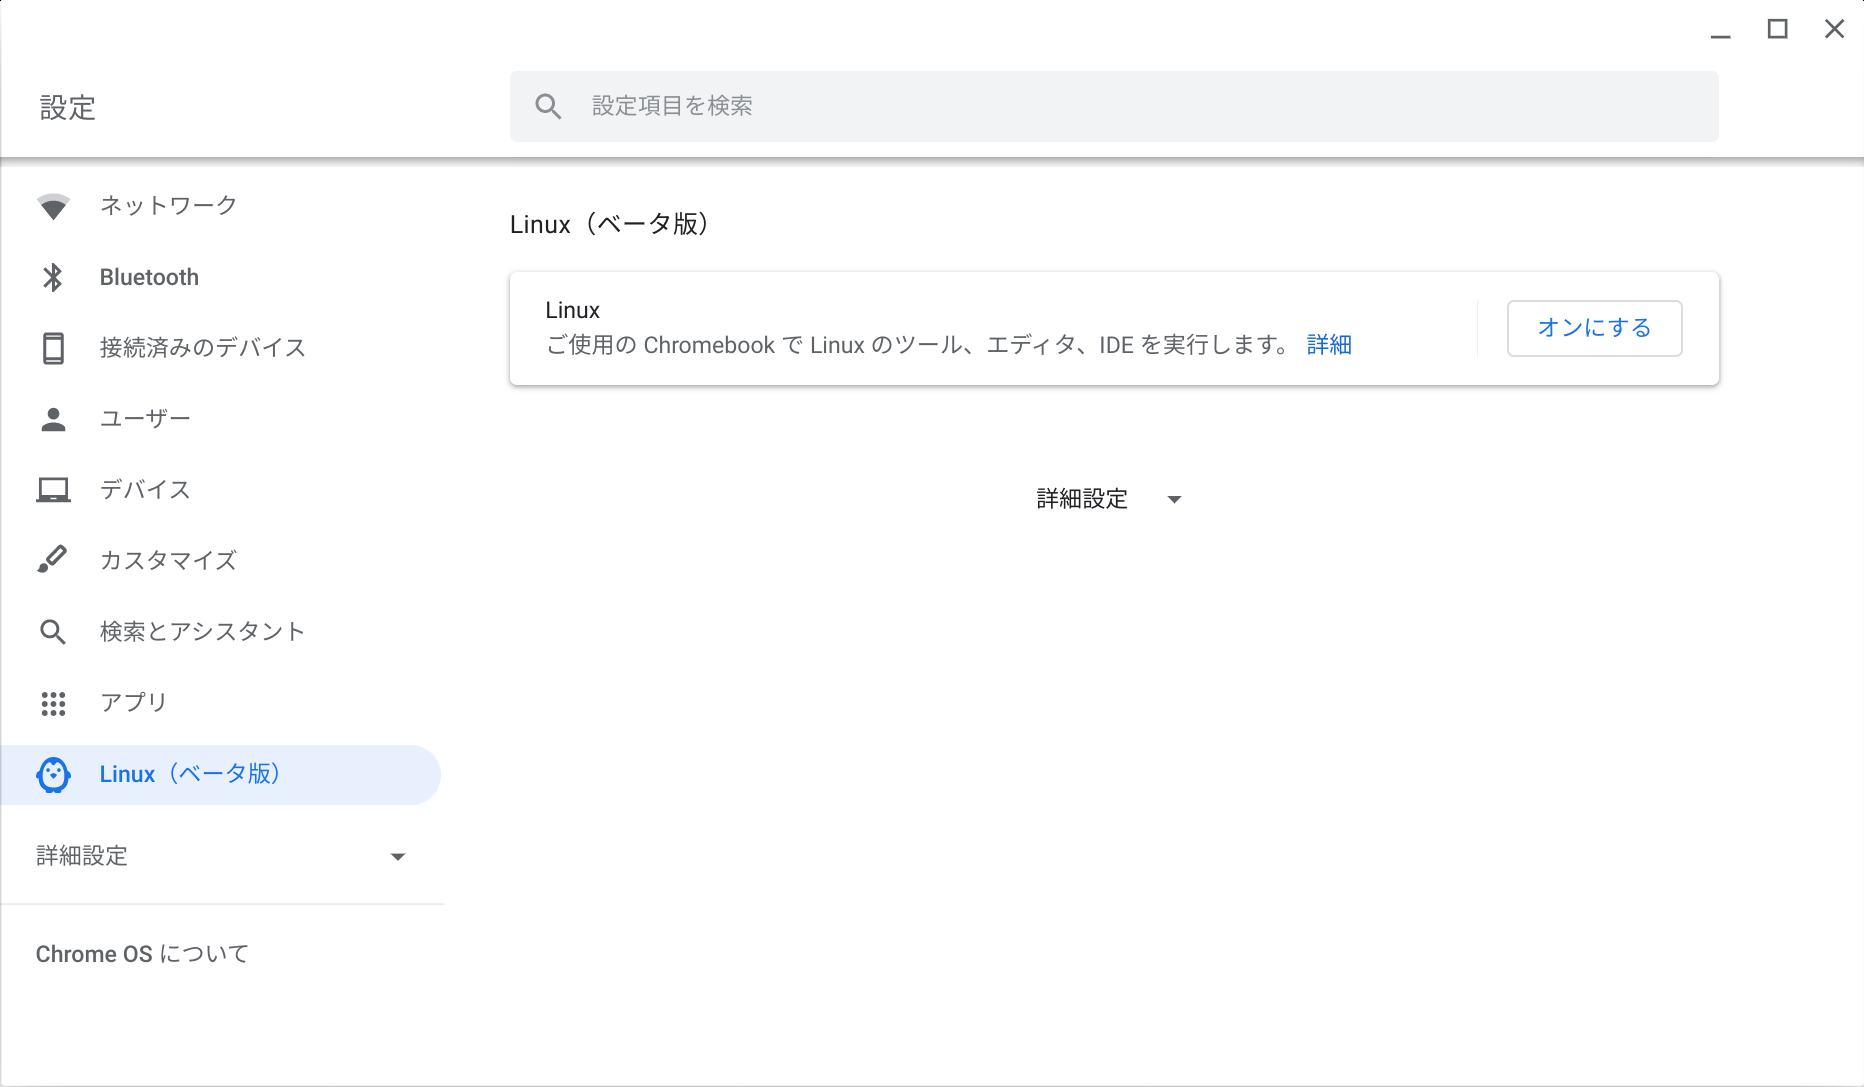Screen dimensions: 1864x1087
Task: Focus the 設定項目を検索 search field
Action: (1114, 106)
